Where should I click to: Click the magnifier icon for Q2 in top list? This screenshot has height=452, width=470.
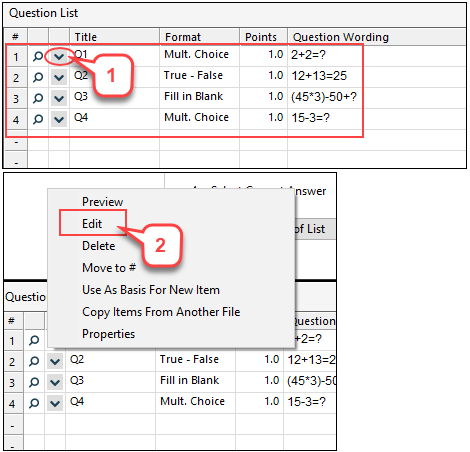tap(38, 78)
